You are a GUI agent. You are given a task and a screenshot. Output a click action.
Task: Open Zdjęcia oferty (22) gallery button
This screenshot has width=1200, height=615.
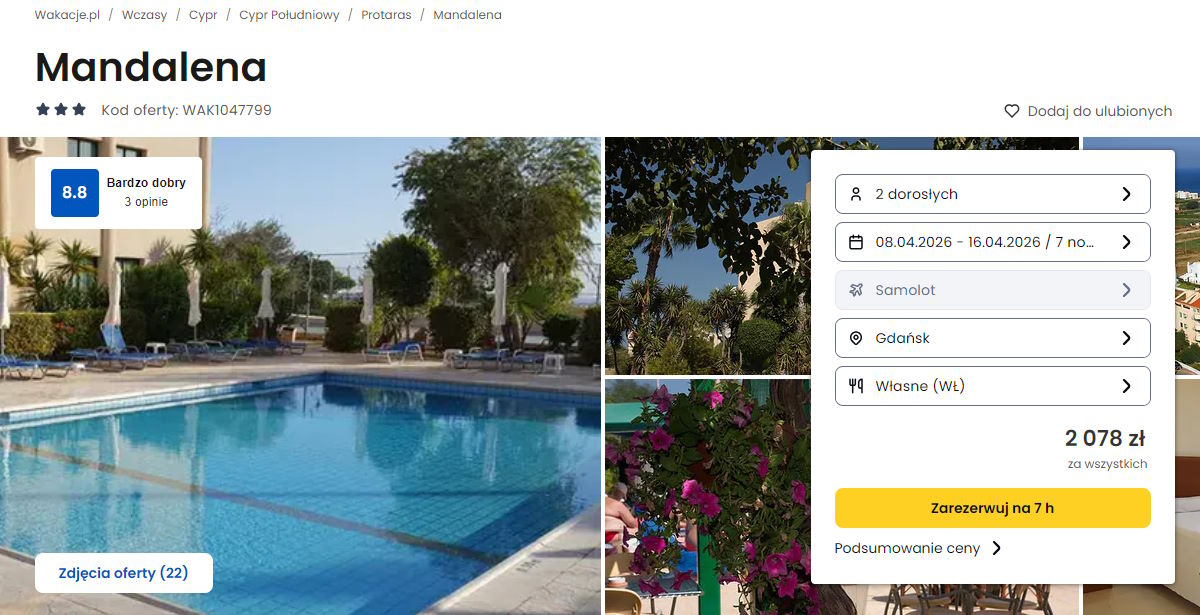click(124, 573)
